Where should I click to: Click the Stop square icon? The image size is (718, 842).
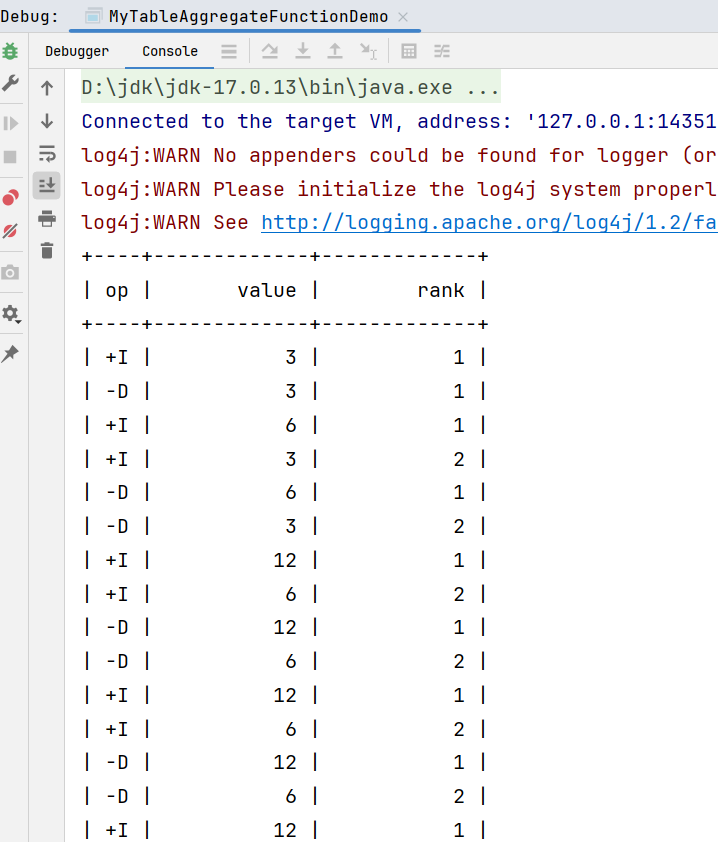tap(10, 157)
